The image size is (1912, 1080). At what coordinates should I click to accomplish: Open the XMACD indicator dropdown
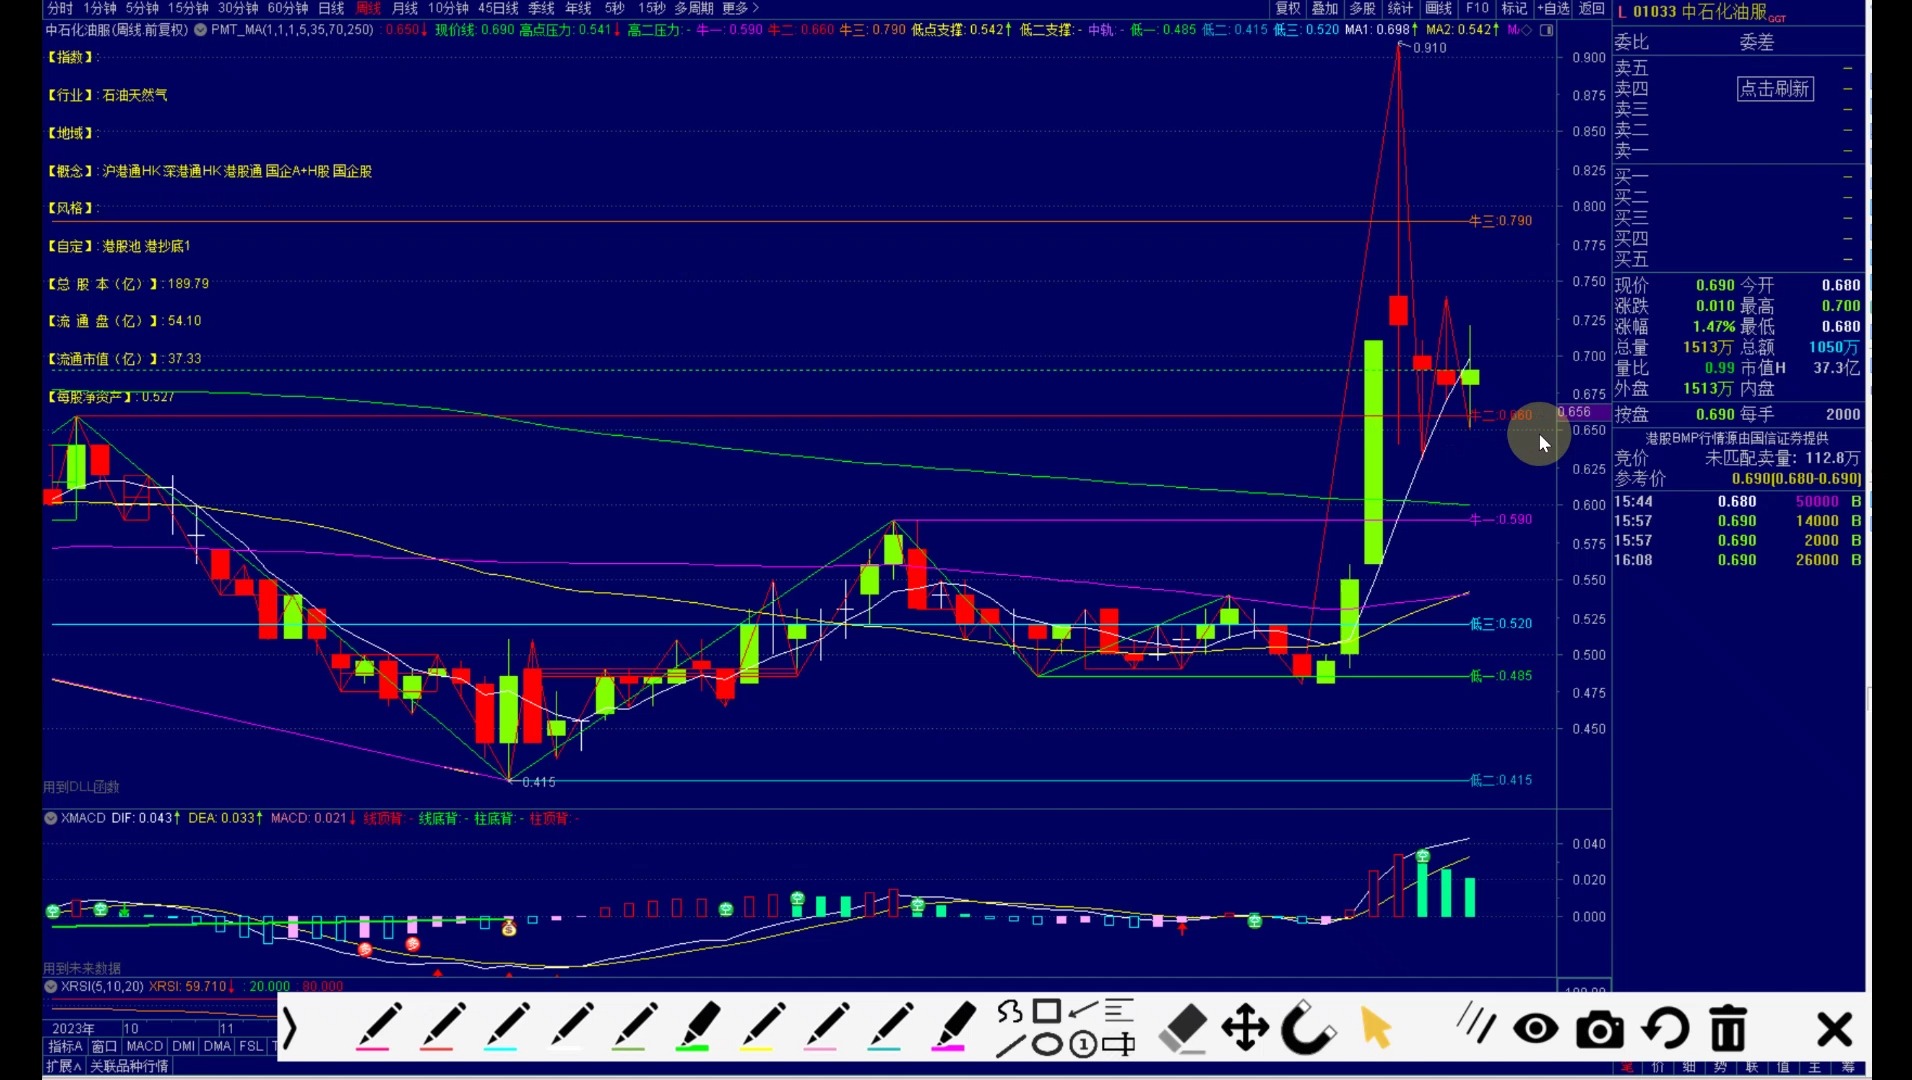(x=51, y=818)
